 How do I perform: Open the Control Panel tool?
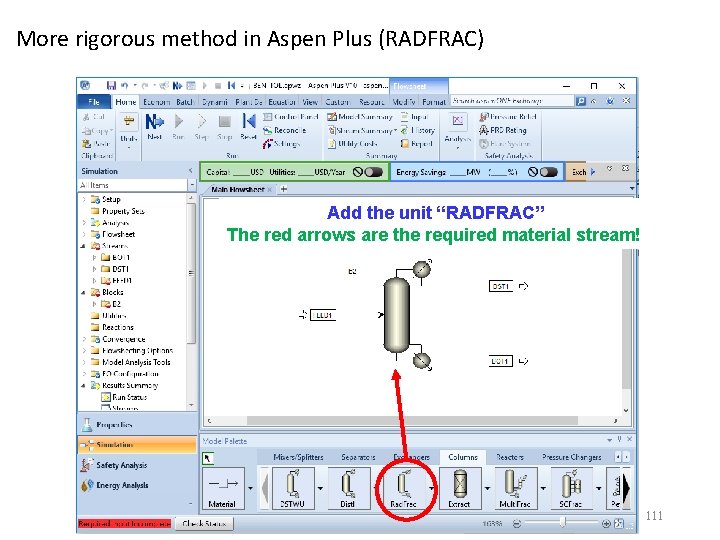pos(291,117)
